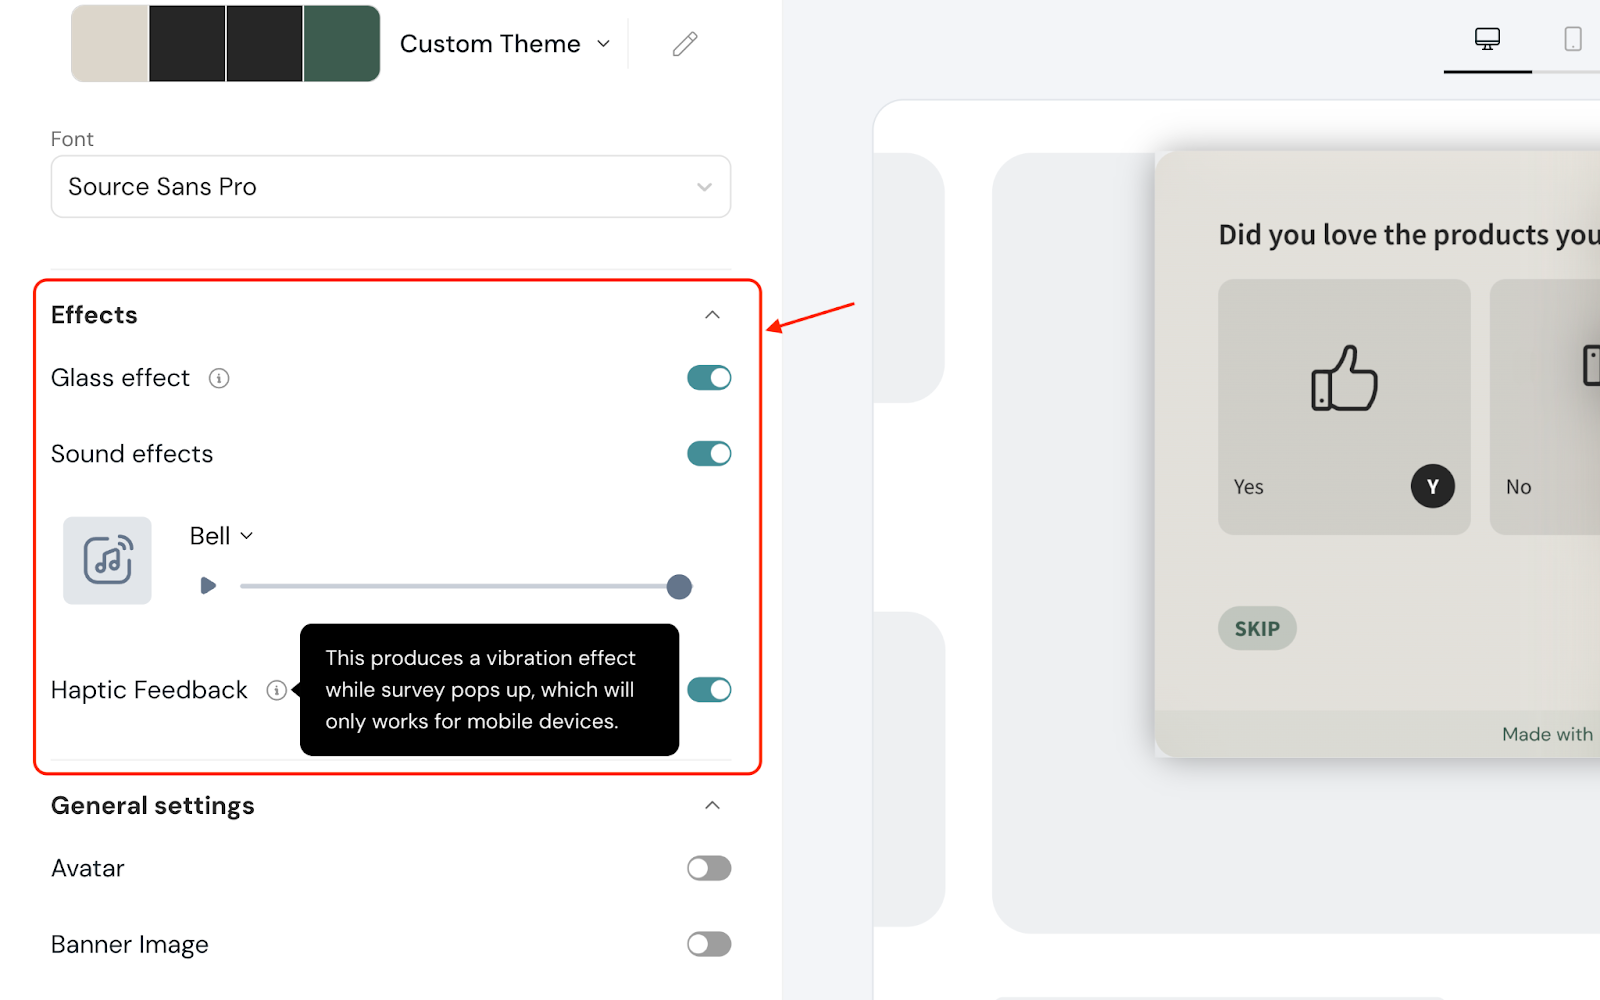Click the sound music note icon
This screenshot has height=1000, width=1600.
tap(107, 560)
